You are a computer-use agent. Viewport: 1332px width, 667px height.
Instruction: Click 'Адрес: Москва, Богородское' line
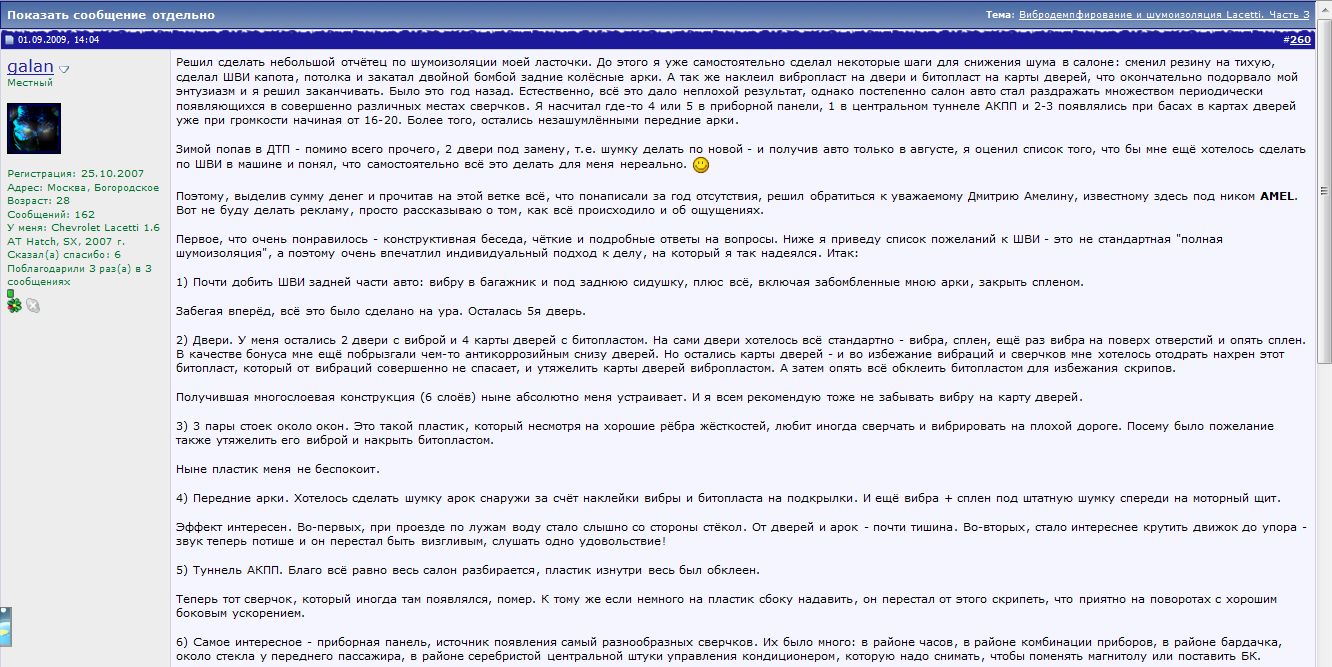point(83,187)
